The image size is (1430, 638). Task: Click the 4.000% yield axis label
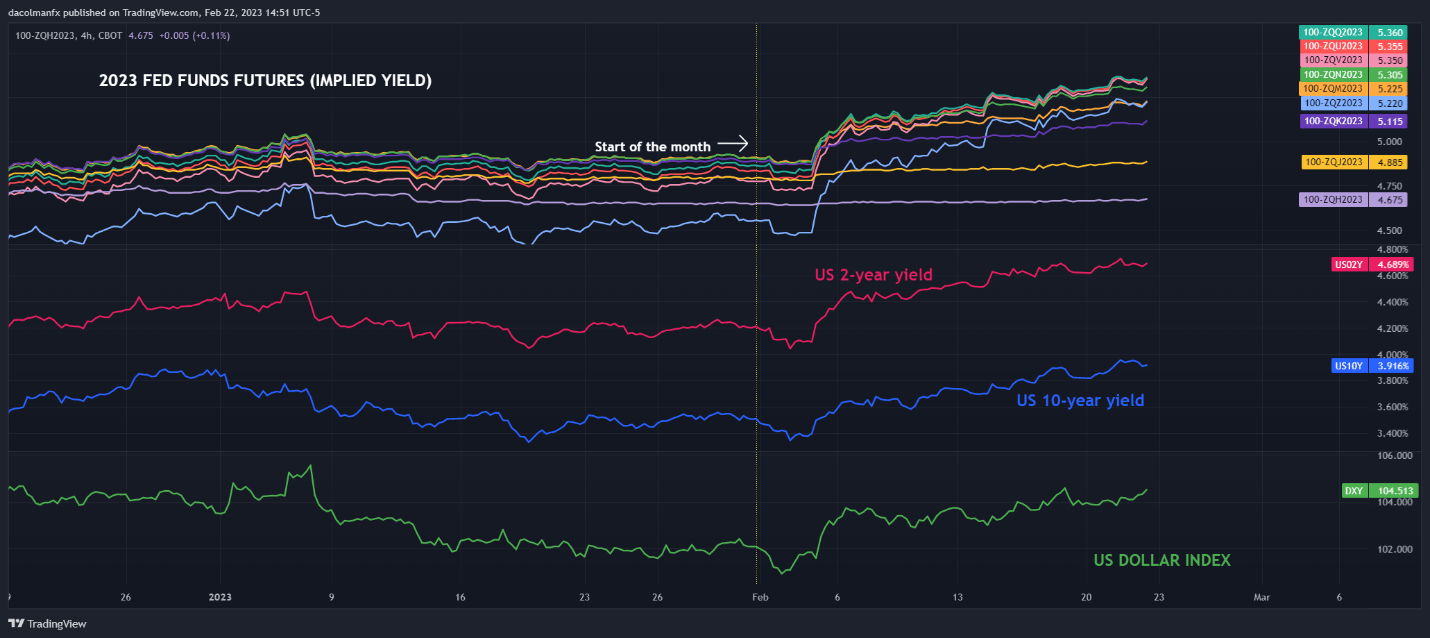click(x=1390, y=355)
